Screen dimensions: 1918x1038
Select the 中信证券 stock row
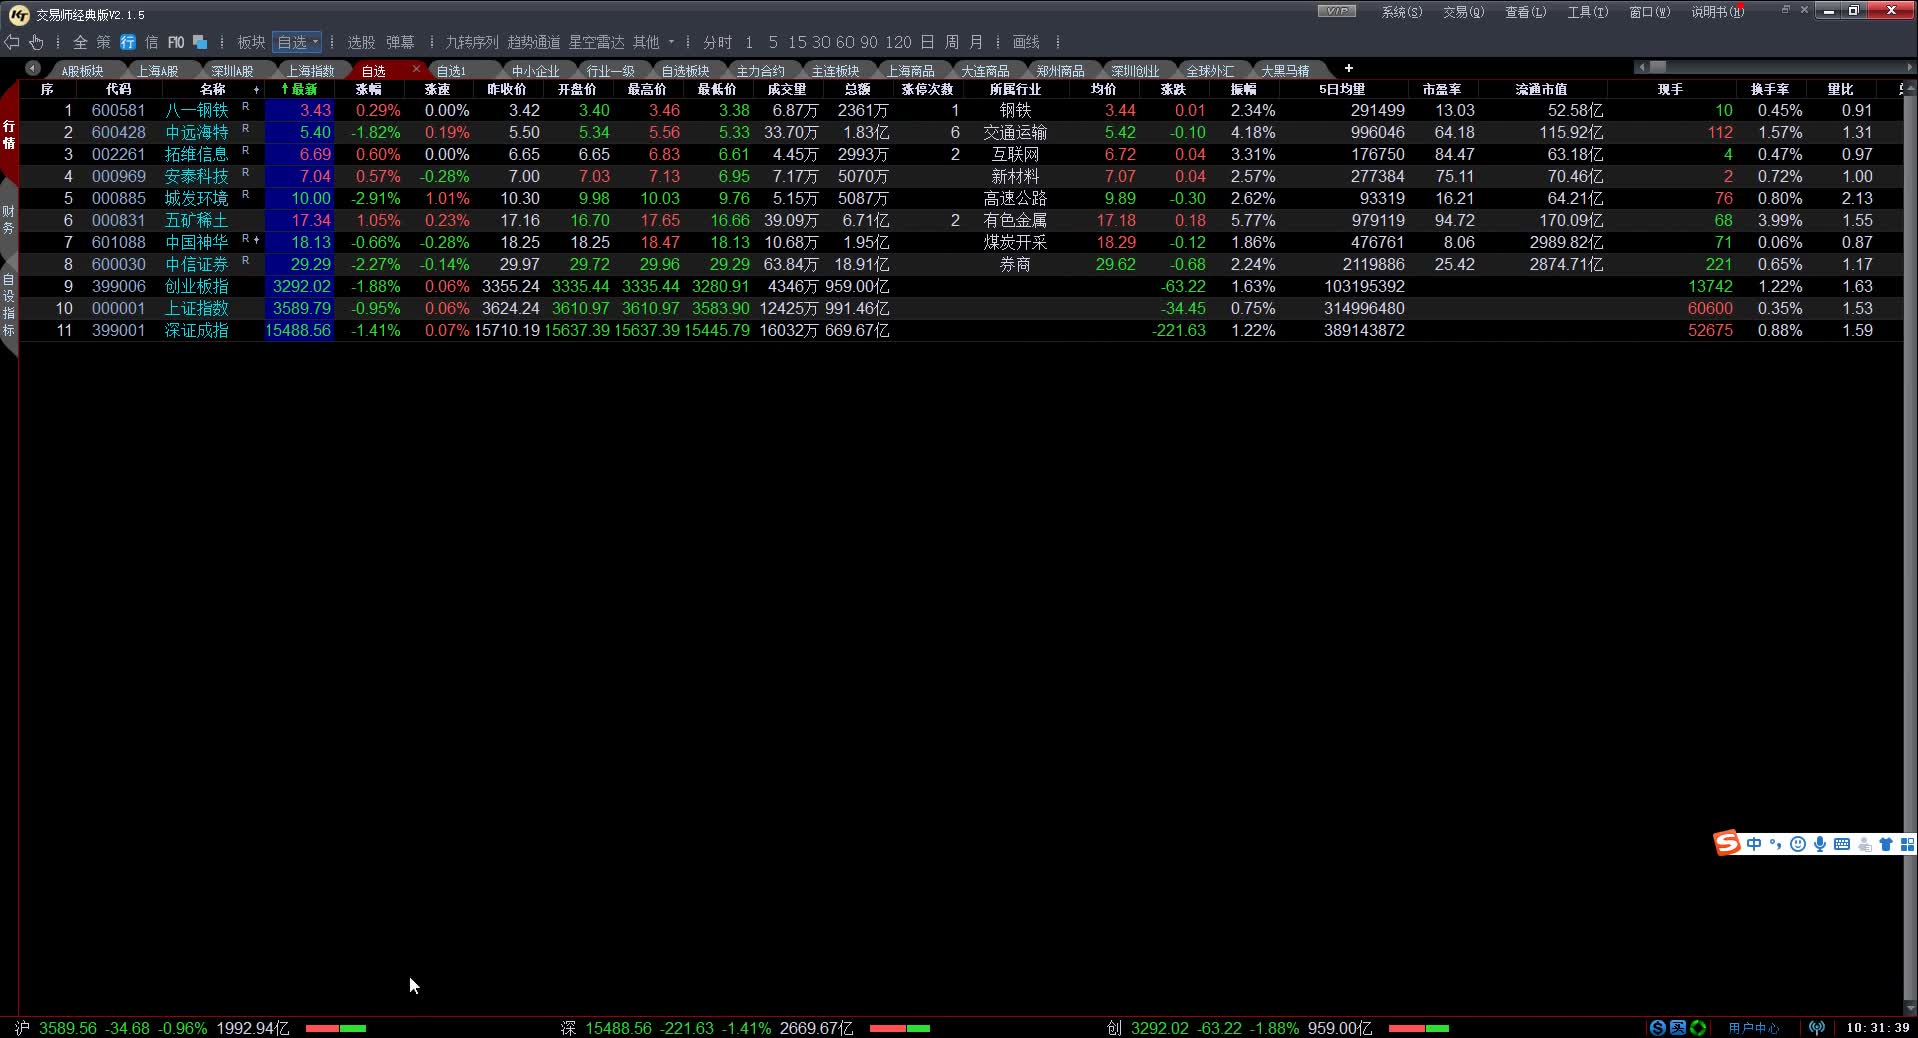coord(960,264)
